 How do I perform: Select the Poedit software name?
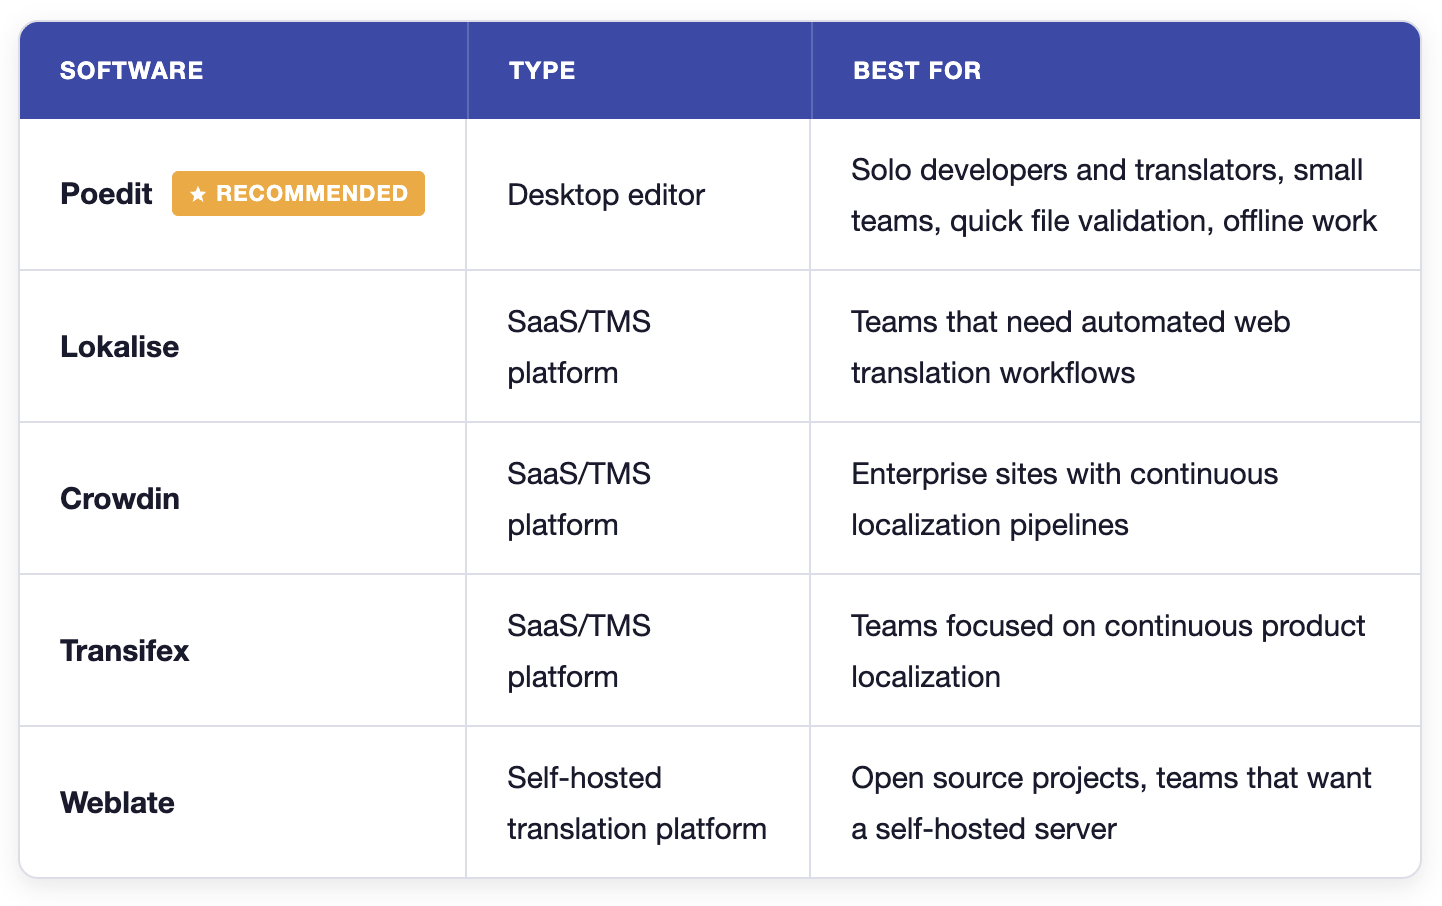tap(106, 194)
